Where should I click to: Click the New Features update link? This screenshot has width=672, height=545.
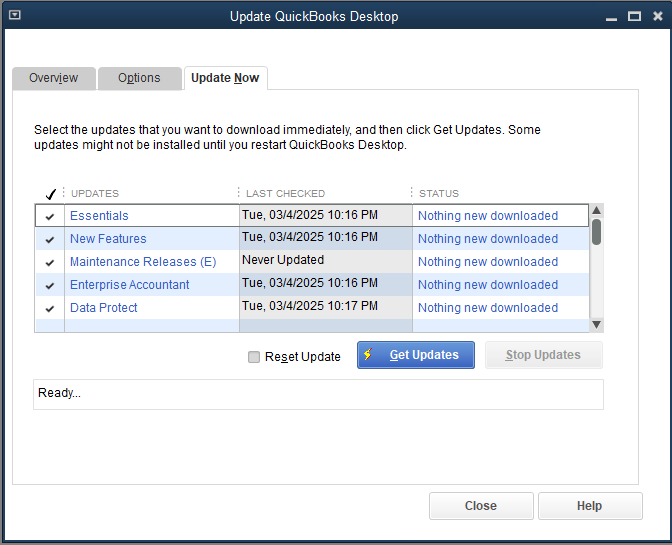tap(108, 239)
